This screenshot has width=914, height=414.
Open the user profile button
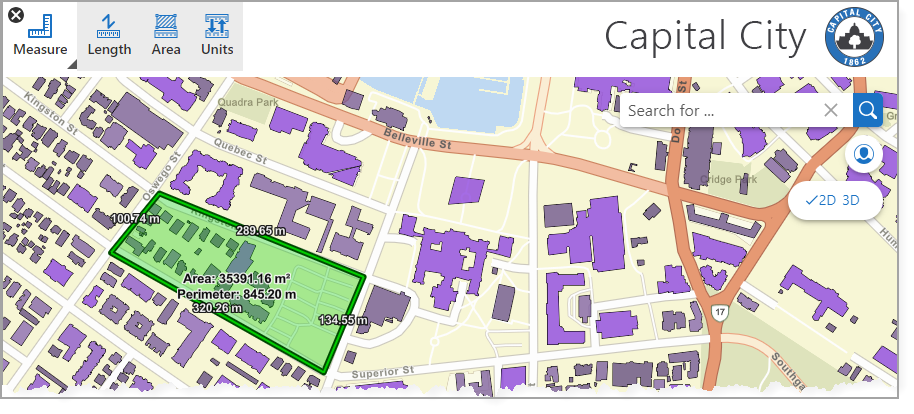863,155
